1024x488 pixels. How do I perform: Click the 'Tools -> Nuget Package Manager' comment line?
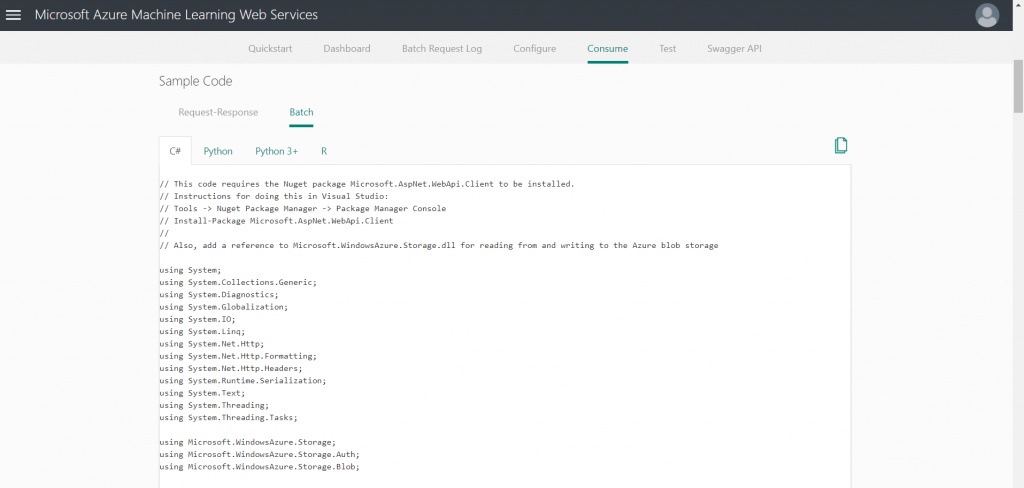(302, 208)
